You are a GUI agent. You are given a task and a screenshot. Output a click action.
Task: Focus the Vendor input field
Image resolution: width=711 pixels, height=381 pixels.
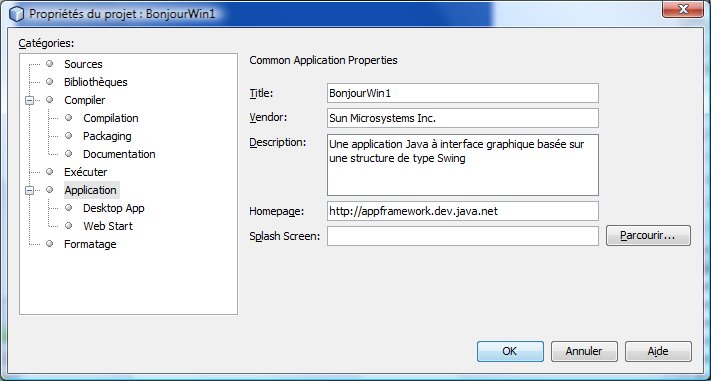[463, 118]
